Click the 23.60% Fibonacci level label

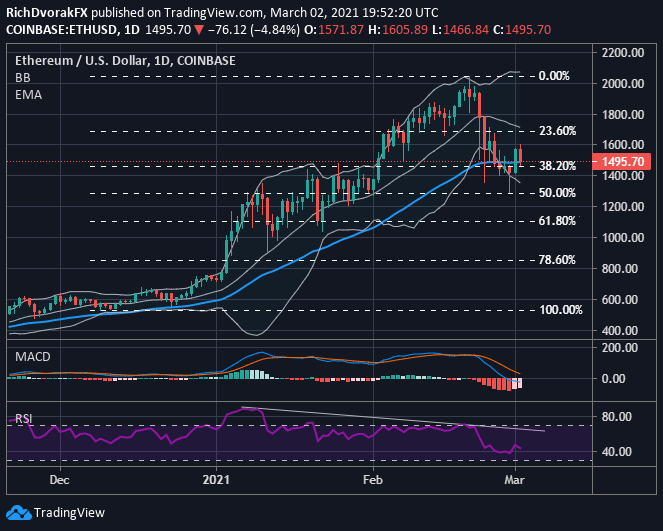pyautogui.click(x=558, y=131)
